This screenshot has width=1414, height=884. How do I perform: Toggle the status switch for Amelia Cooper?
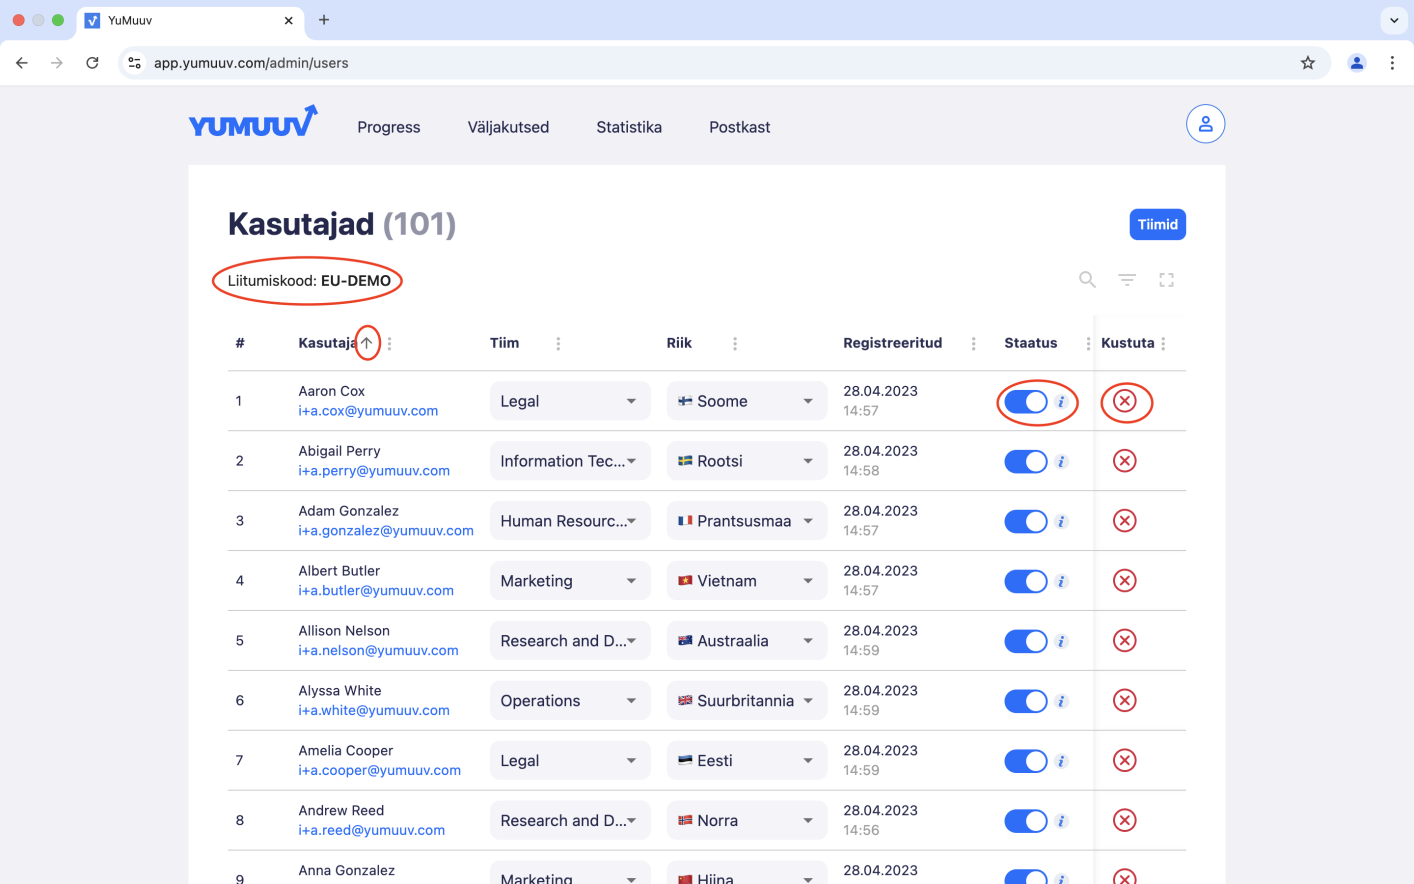click(x=1026, y=762)
